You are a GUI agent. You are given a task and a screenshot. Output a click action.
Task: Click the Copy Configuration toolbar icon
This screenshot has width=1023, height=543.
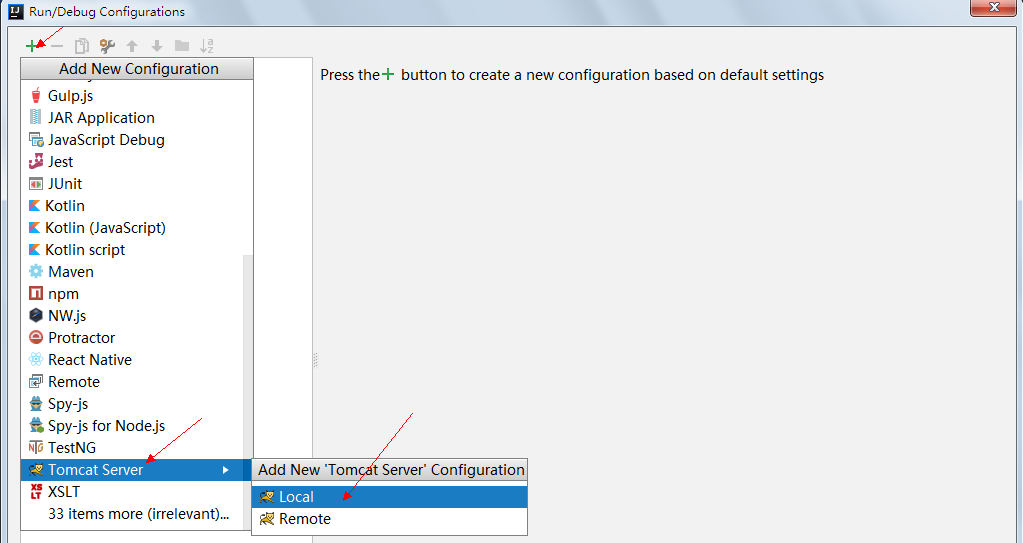[x=82, y=46]
